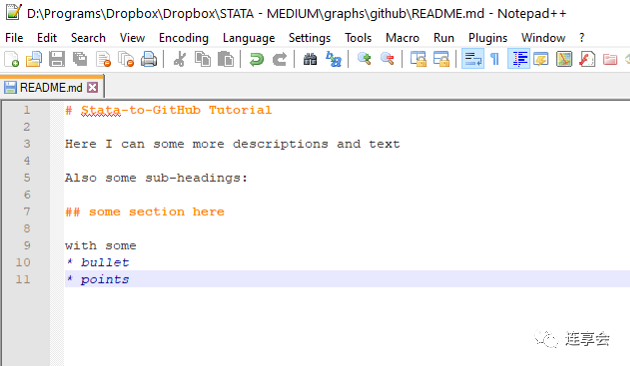Open the Plugins menu
The image size is (630, 366).
pos(488,38)
